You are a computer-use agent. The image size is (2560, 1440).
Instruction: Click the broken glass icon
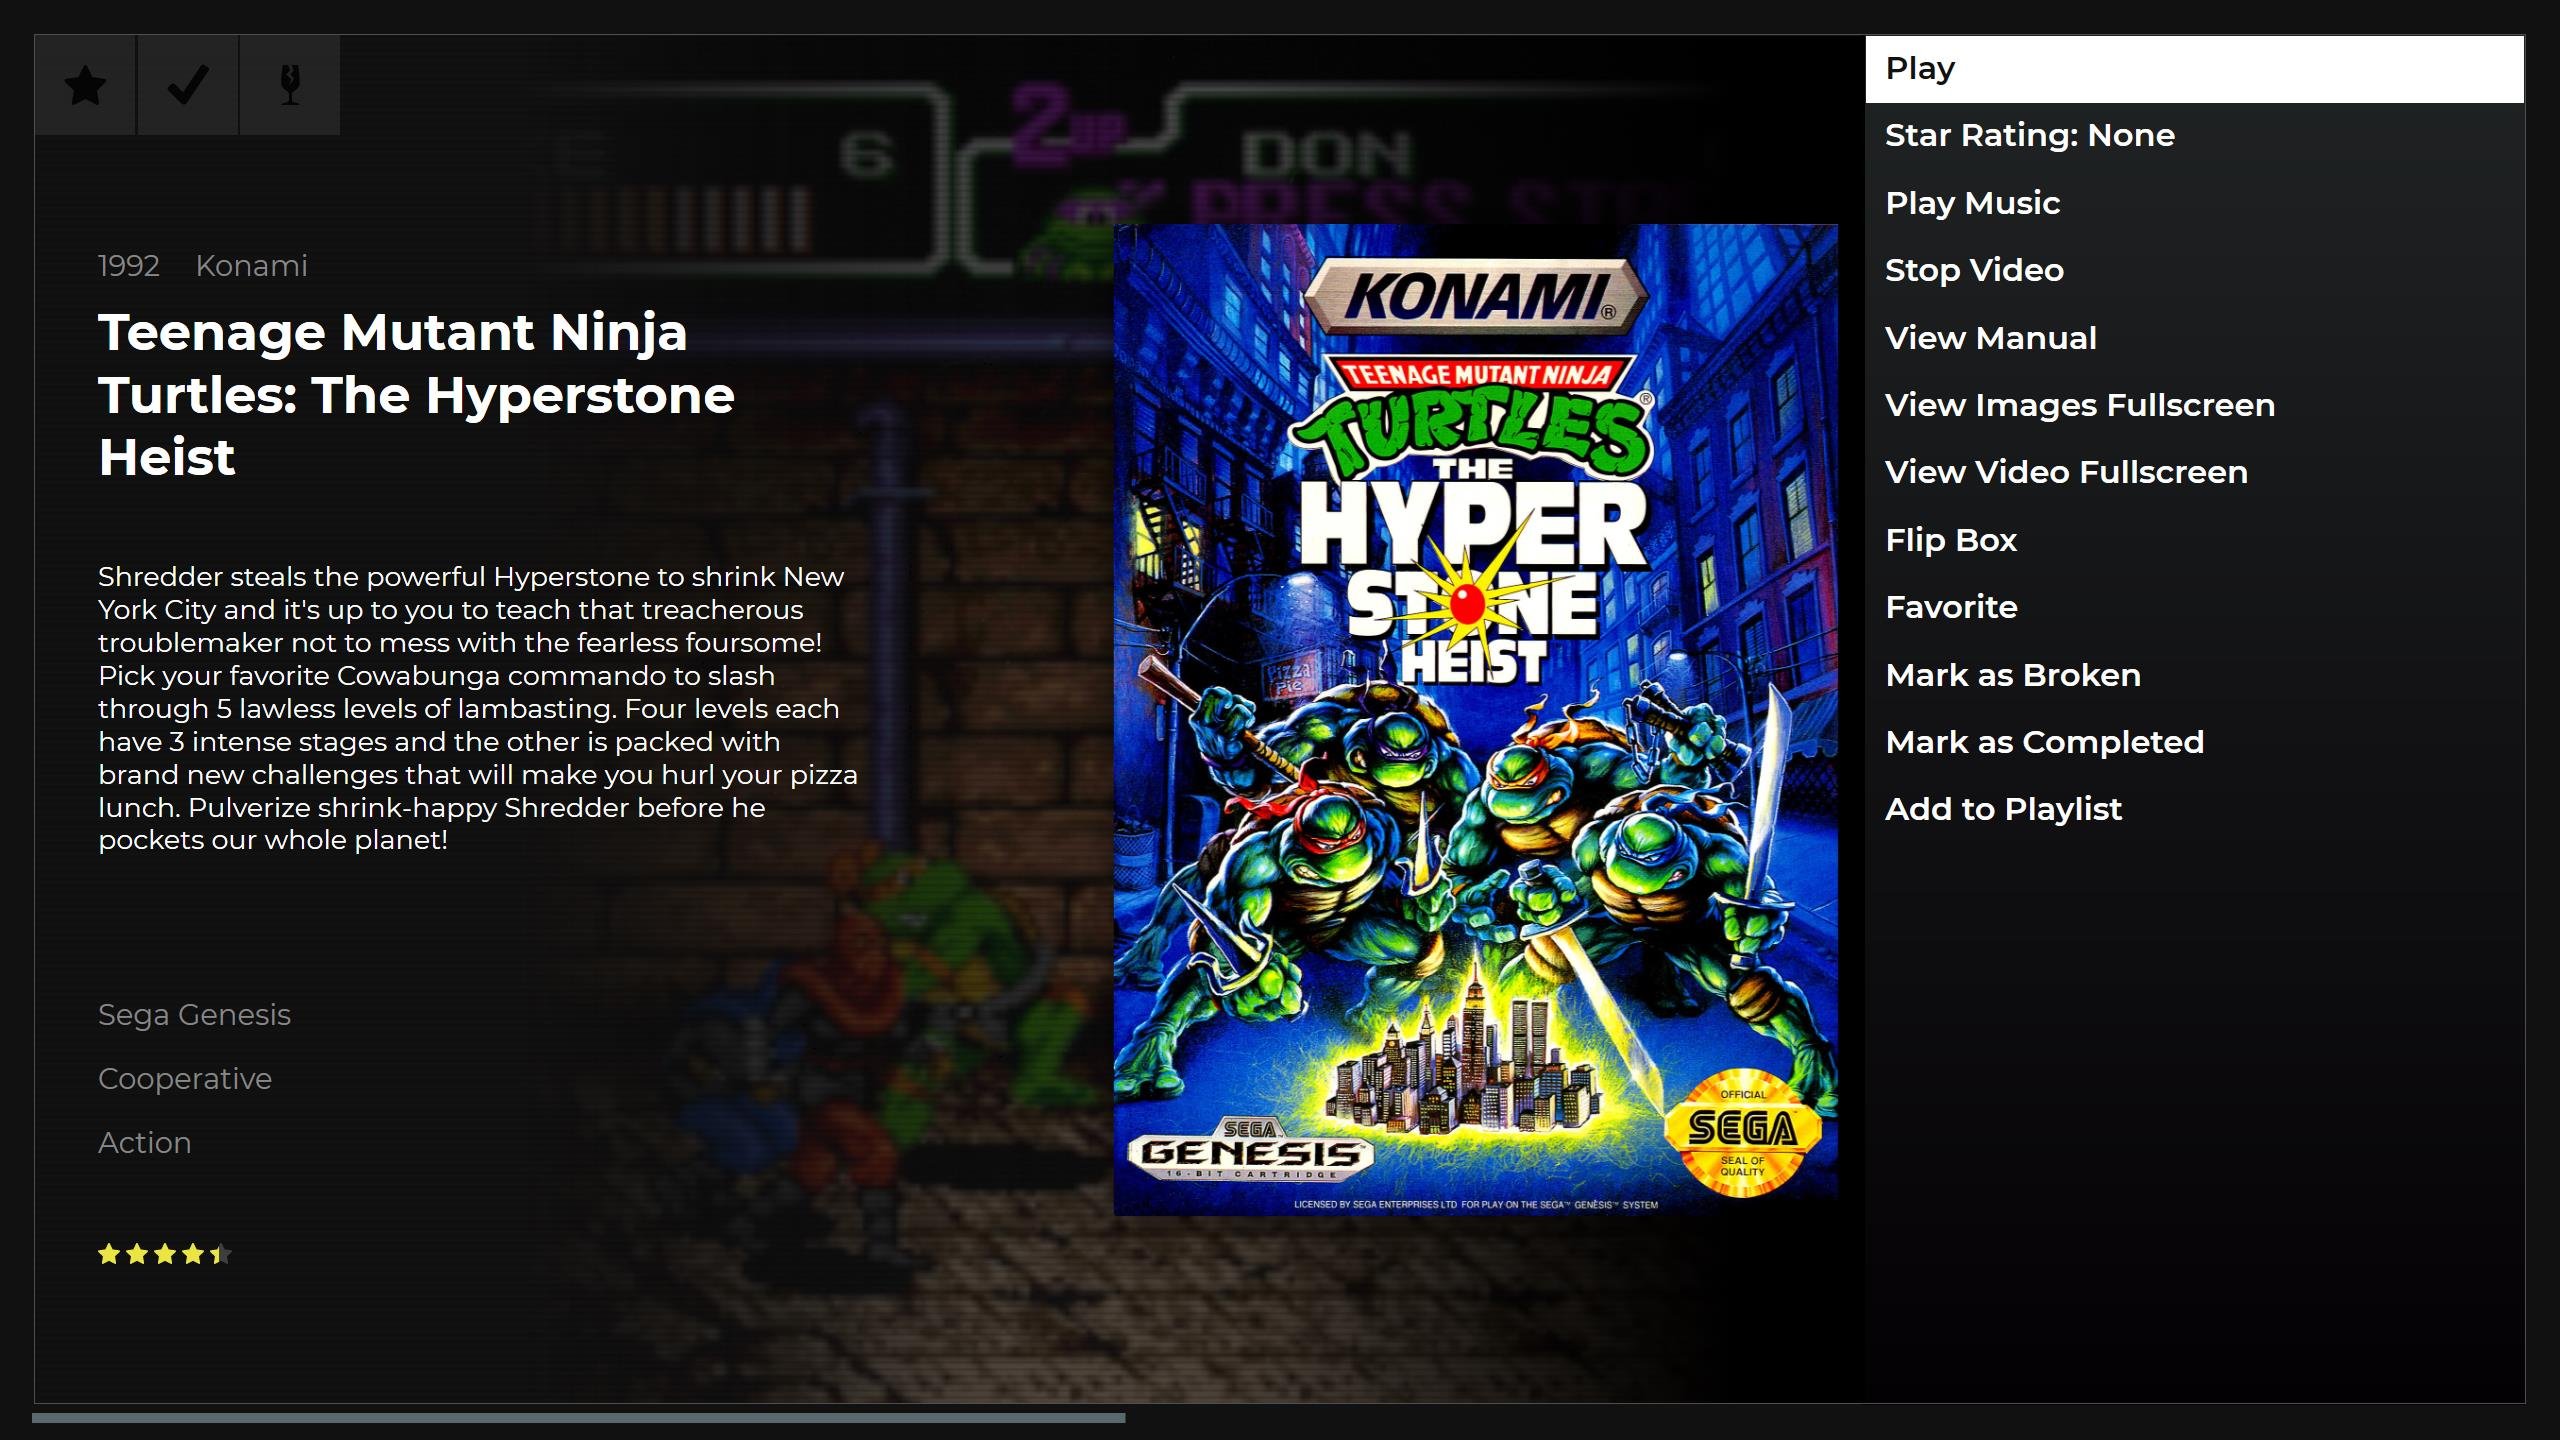(290, 85)
